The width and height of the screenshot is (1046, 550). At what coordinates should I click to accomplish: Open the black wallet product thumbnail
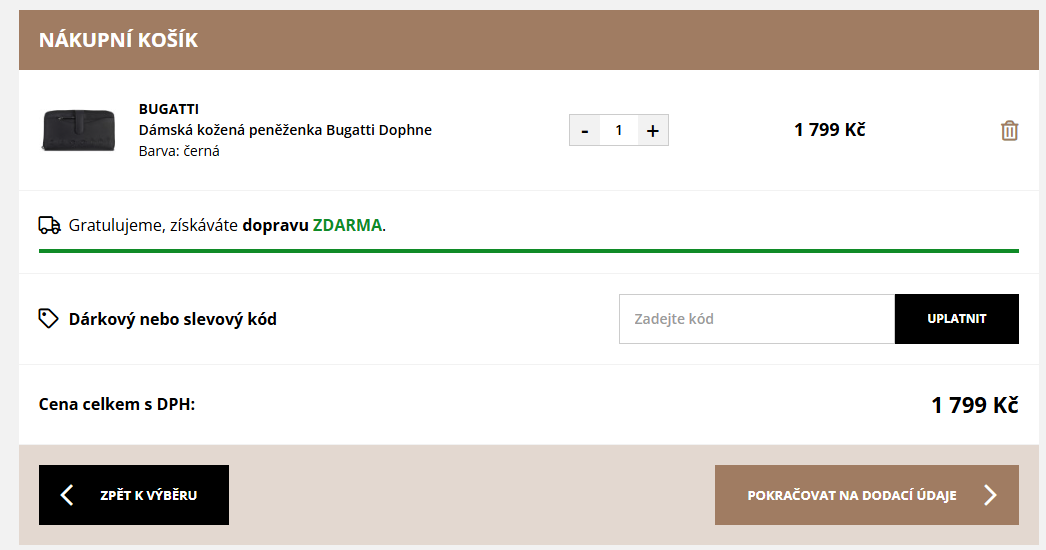[79, 130]
